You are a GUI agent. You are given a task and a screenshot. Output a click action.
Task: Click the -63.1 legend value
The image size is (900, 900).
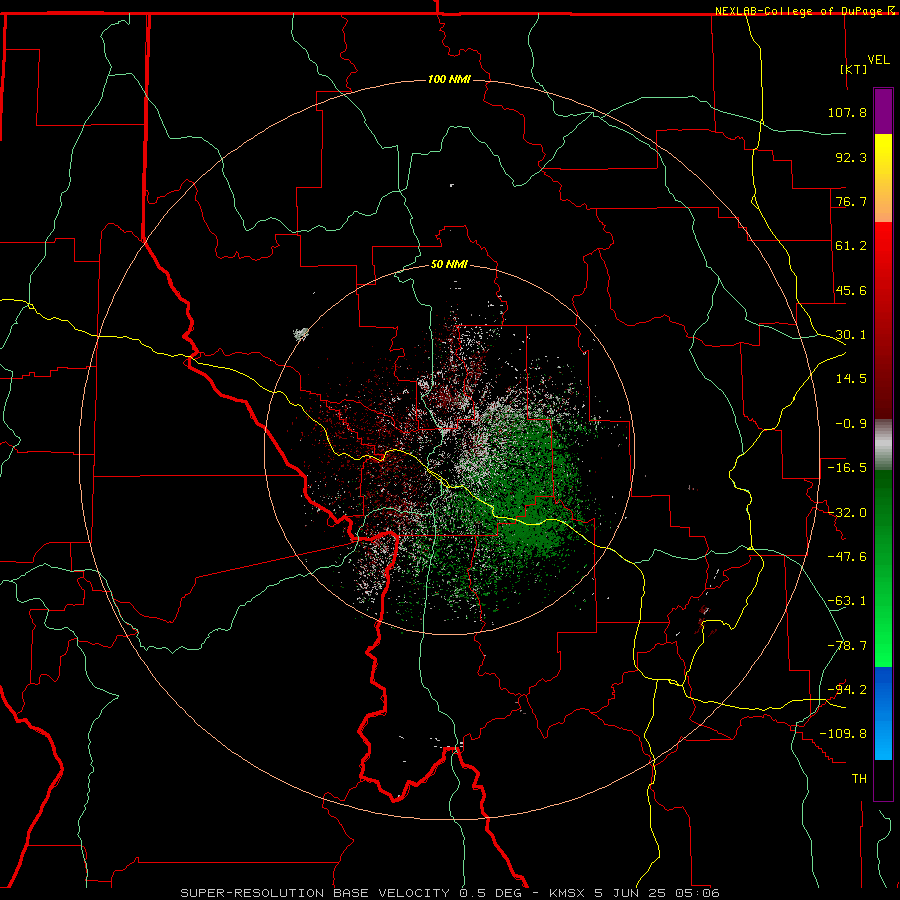pos(847,601)
